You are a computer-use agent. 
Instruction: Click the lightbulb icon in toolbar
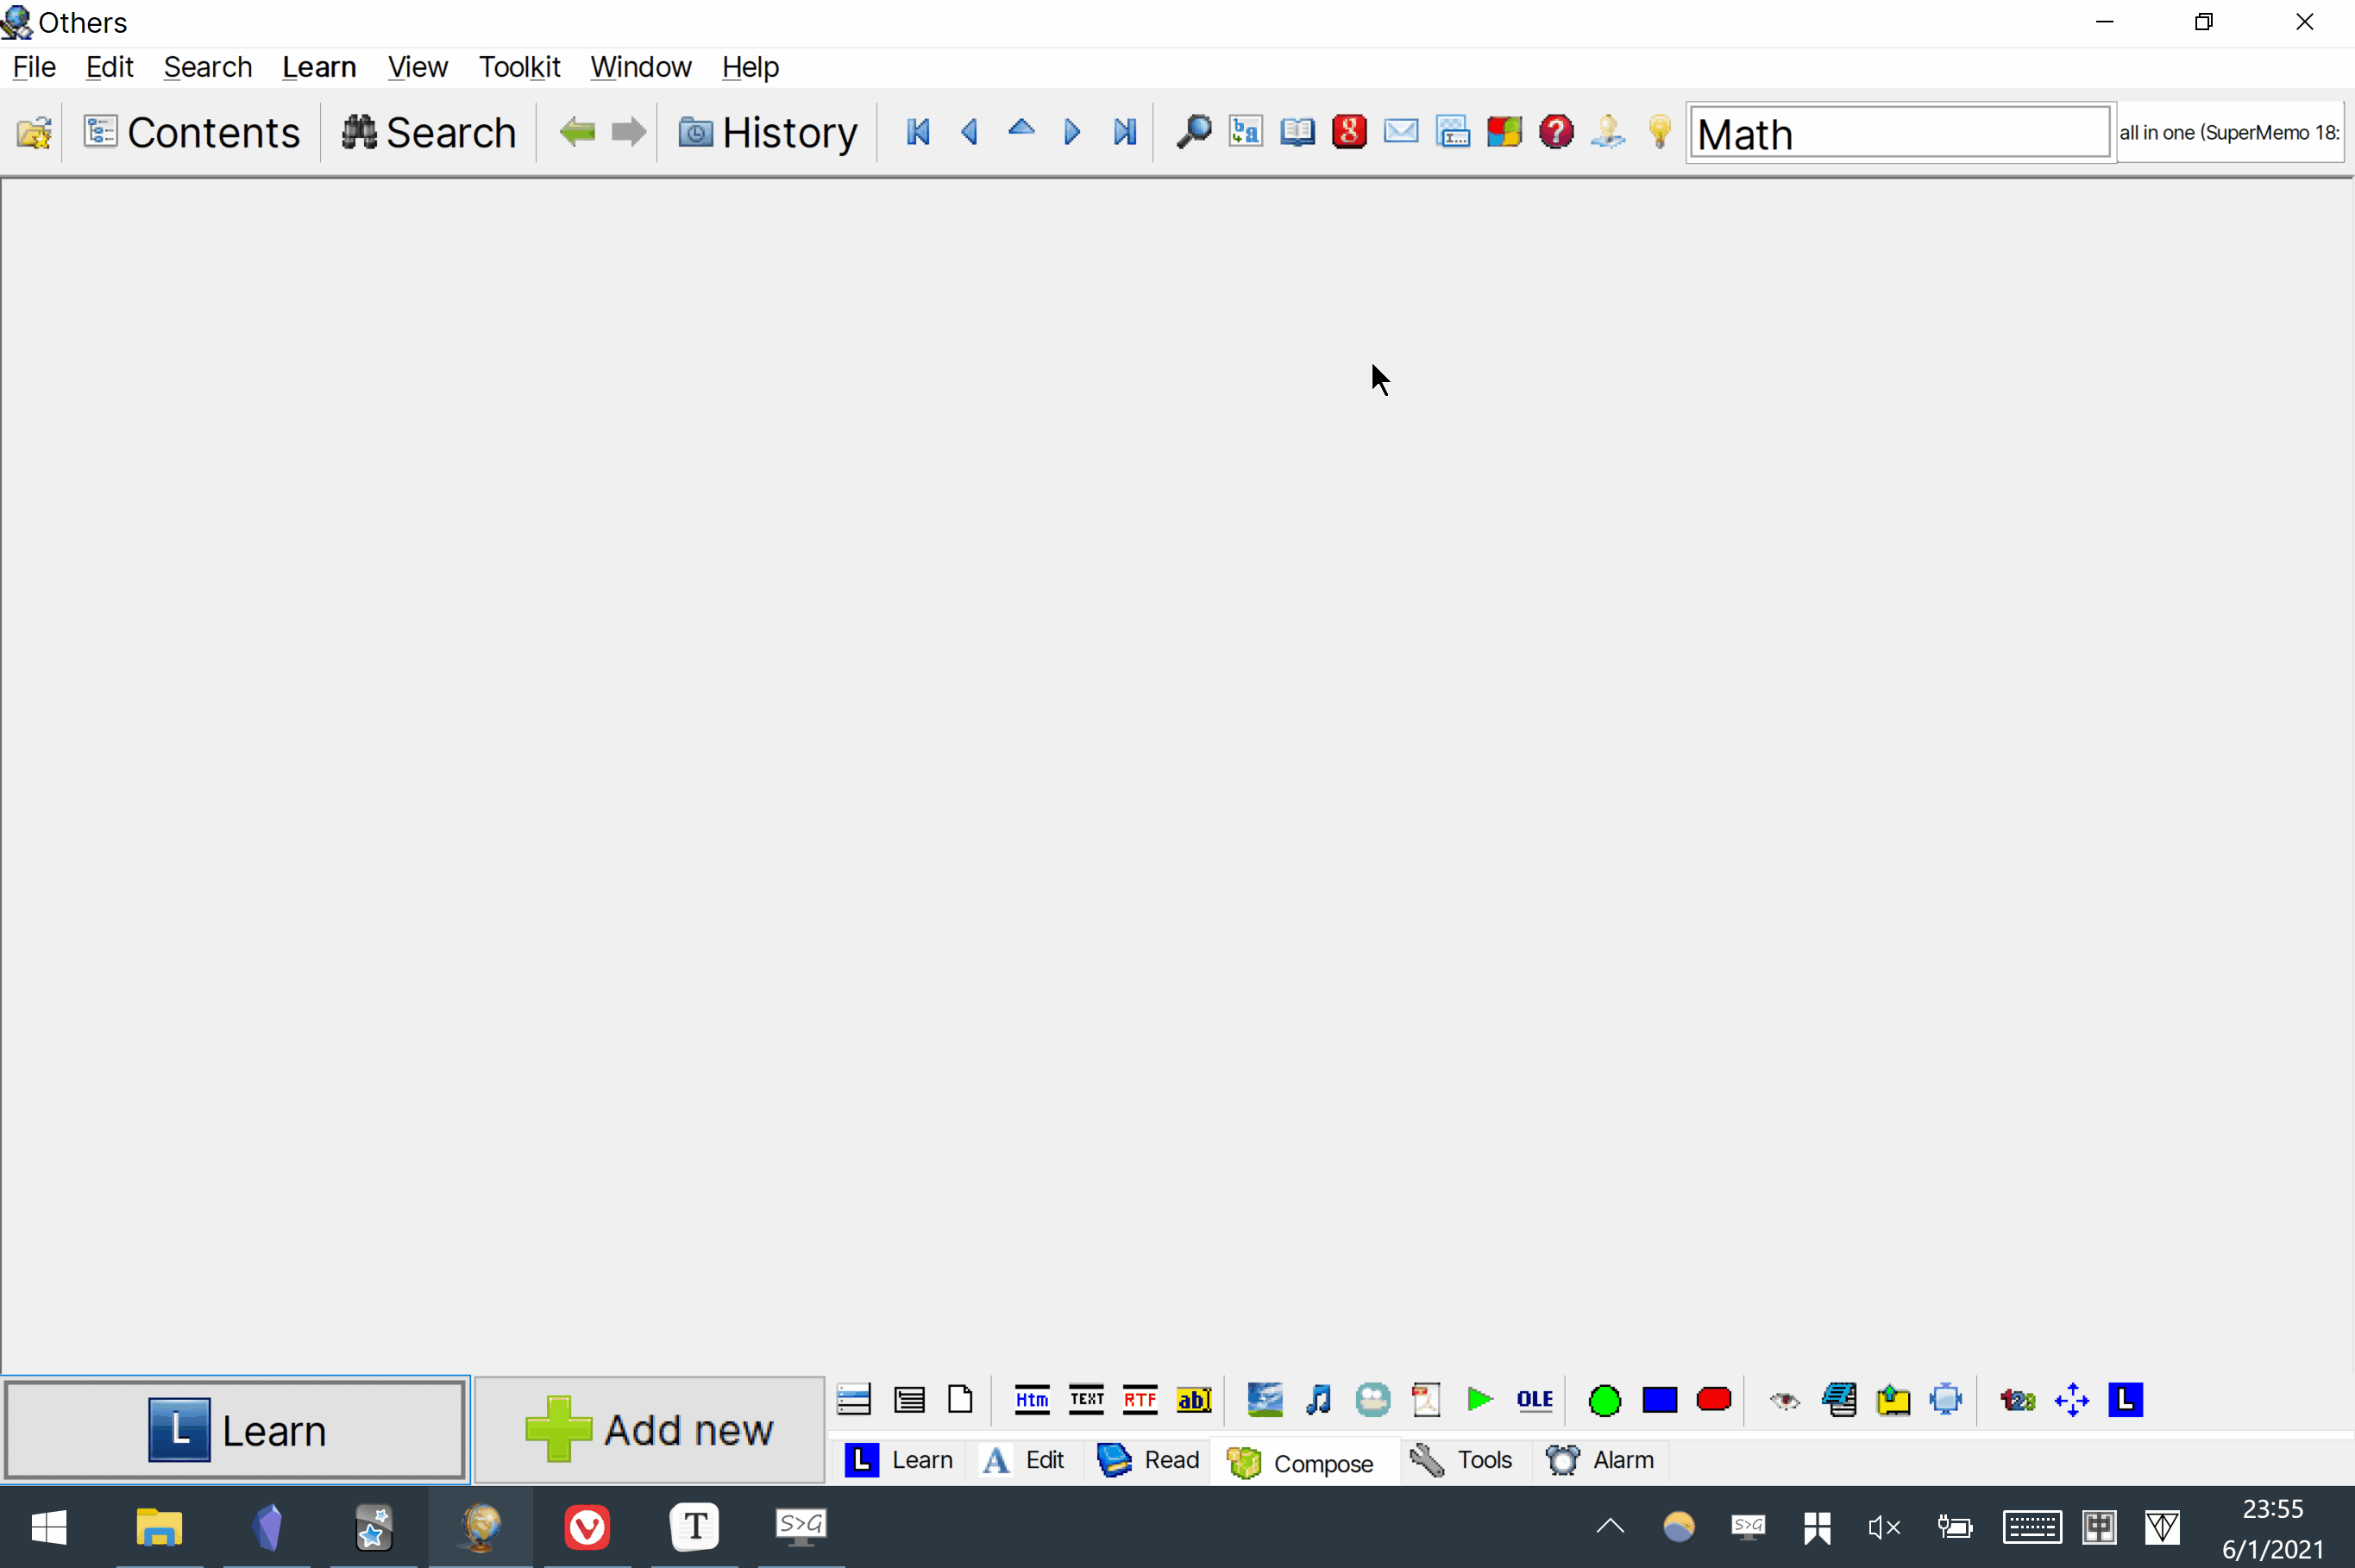tap(1660, 132)
